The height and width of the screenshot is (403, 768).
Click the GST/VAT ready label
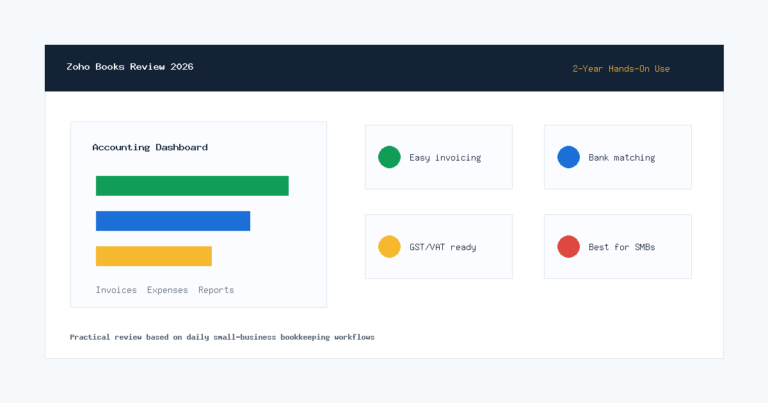coord(443,247)
